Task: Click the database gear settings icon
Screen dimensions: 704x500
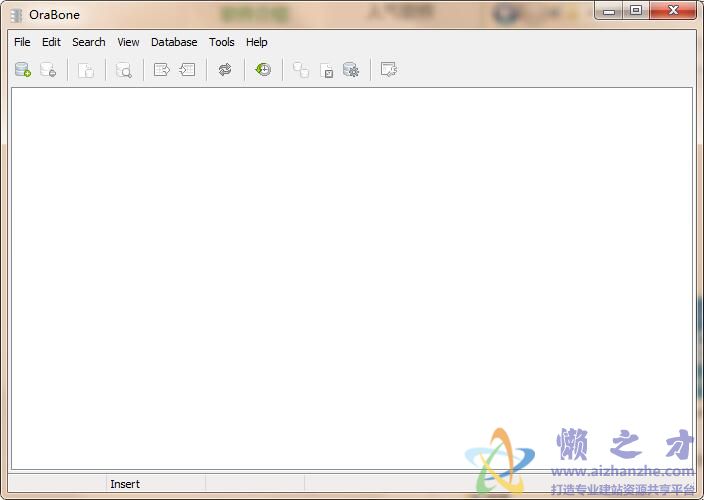Action: tap(351, 70)
